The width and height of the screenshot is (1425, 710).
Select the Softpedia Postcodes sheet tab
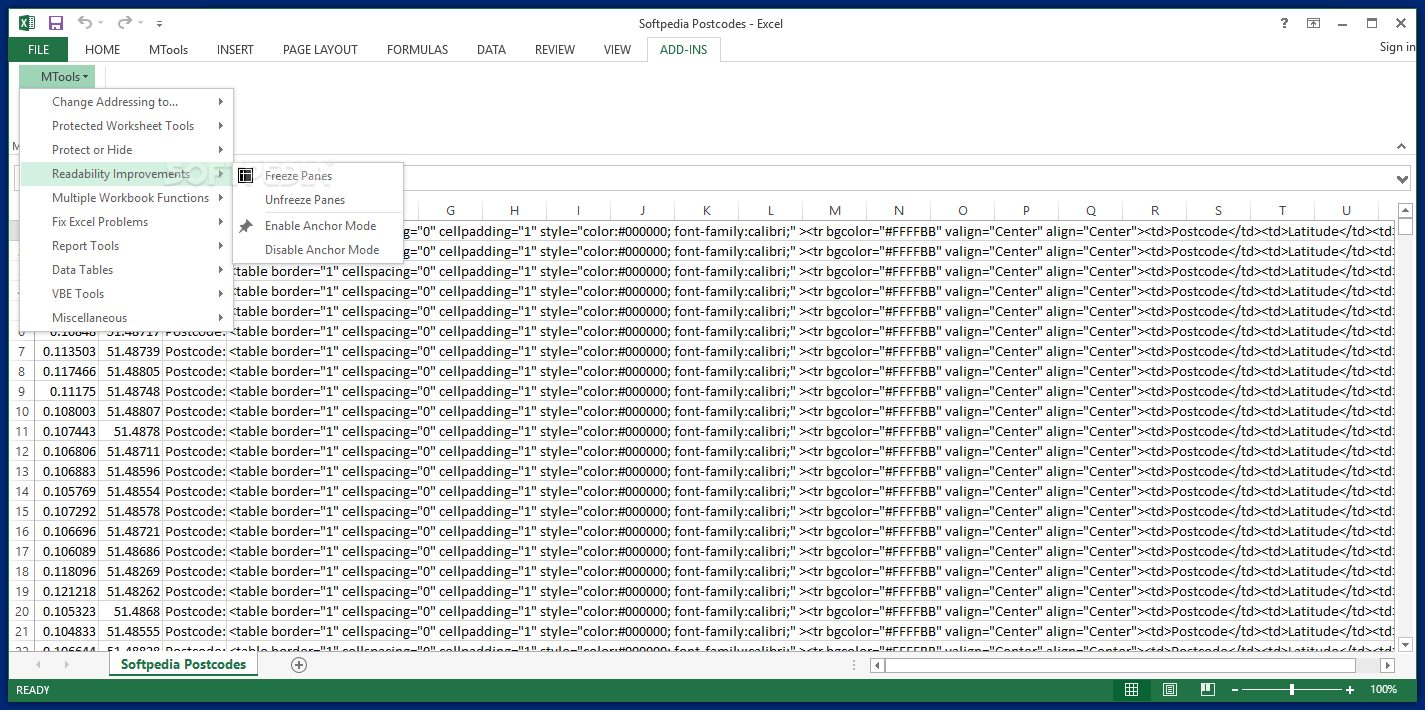pyautogui.click(x=184, y=664)
